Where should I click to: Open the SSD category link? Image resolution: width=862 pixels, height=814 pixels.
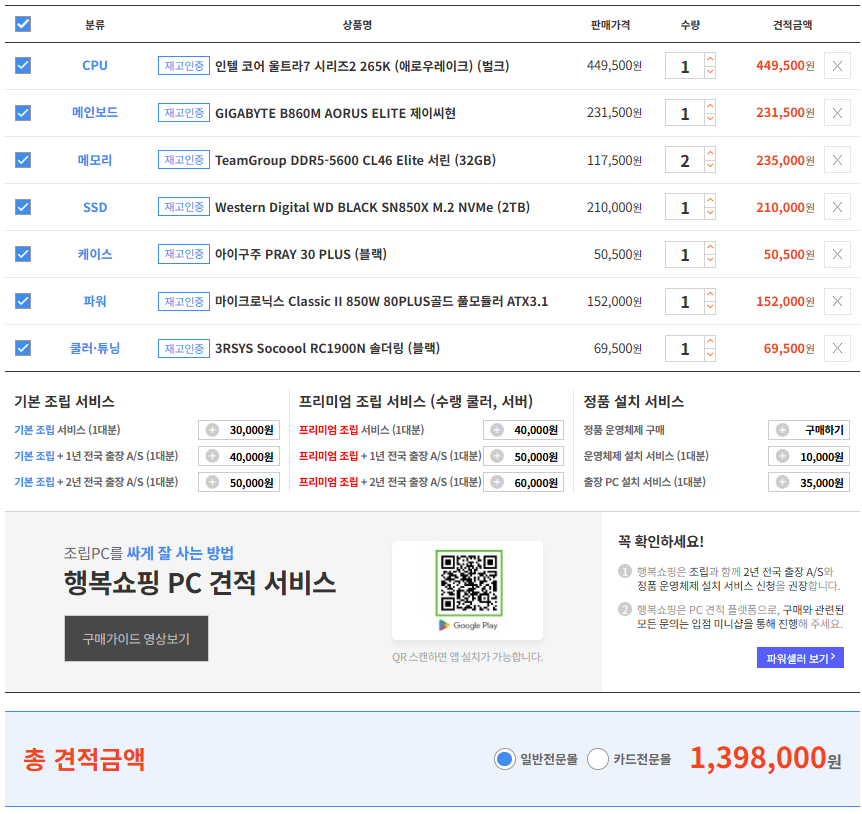[x=95, y=207]
